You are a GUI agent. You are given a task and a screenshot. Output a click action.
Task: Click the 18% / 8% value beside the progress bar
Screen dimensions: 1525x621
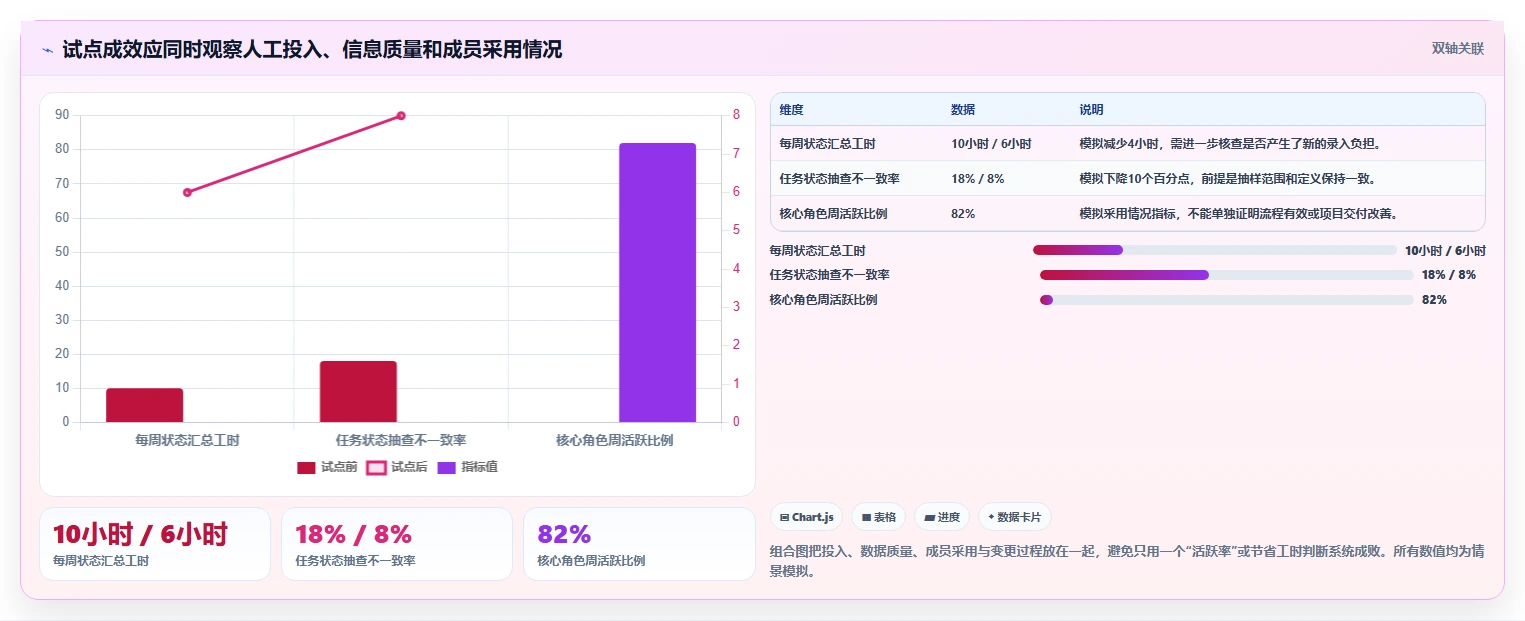coord(1448,275)
